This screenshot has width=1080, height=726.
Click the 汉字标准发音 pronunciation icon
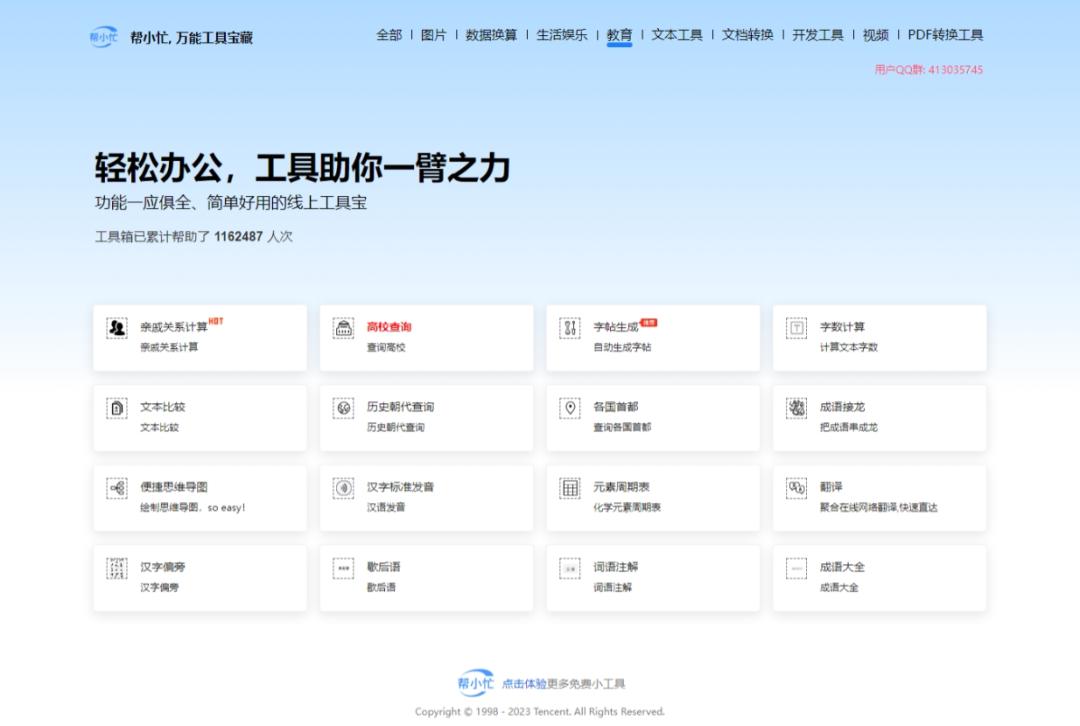click(x=343, y=488)
